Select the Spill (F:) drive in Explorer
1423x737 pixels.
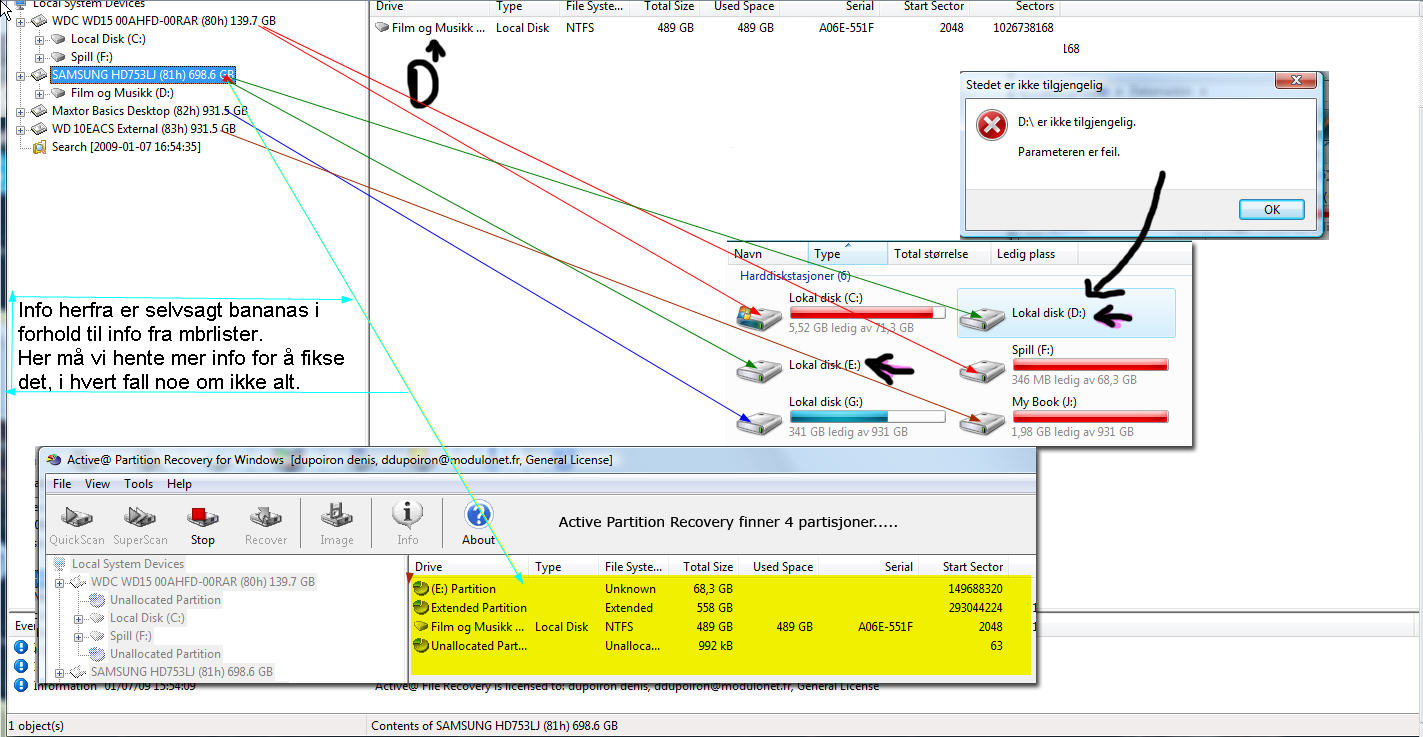(1064, 365)
